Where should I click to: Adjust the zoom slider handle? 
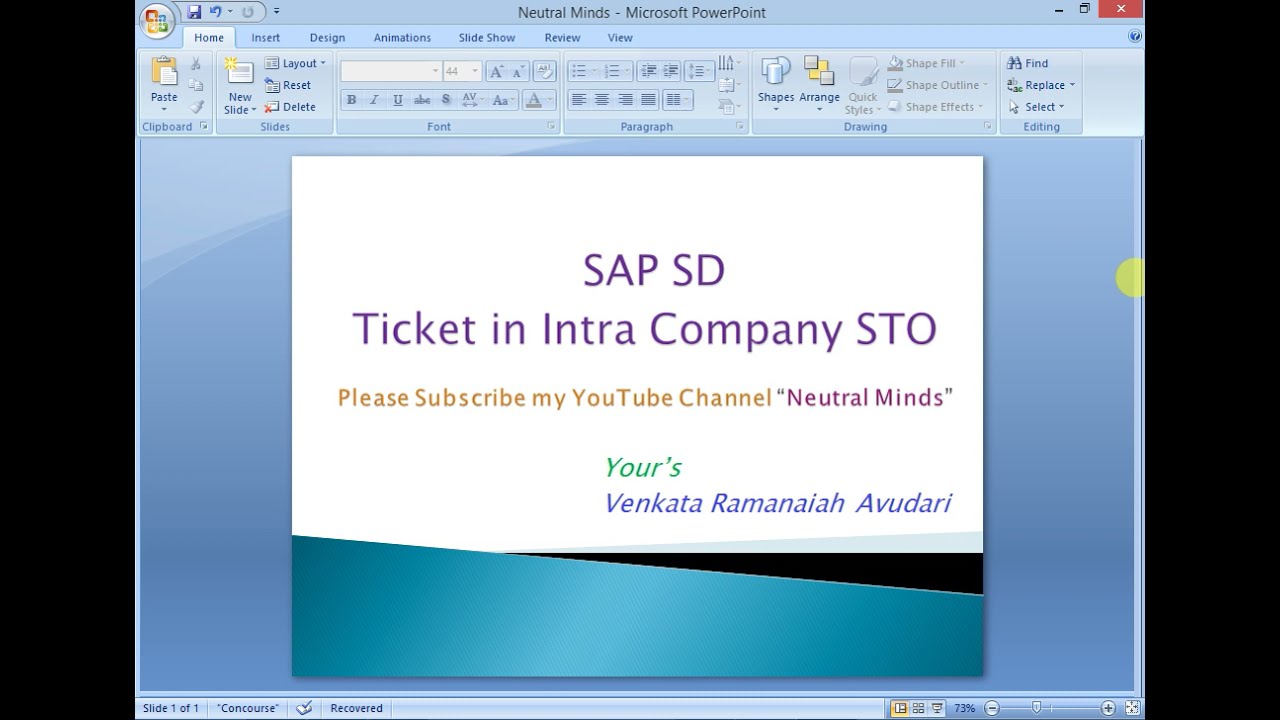point(1036,708)
